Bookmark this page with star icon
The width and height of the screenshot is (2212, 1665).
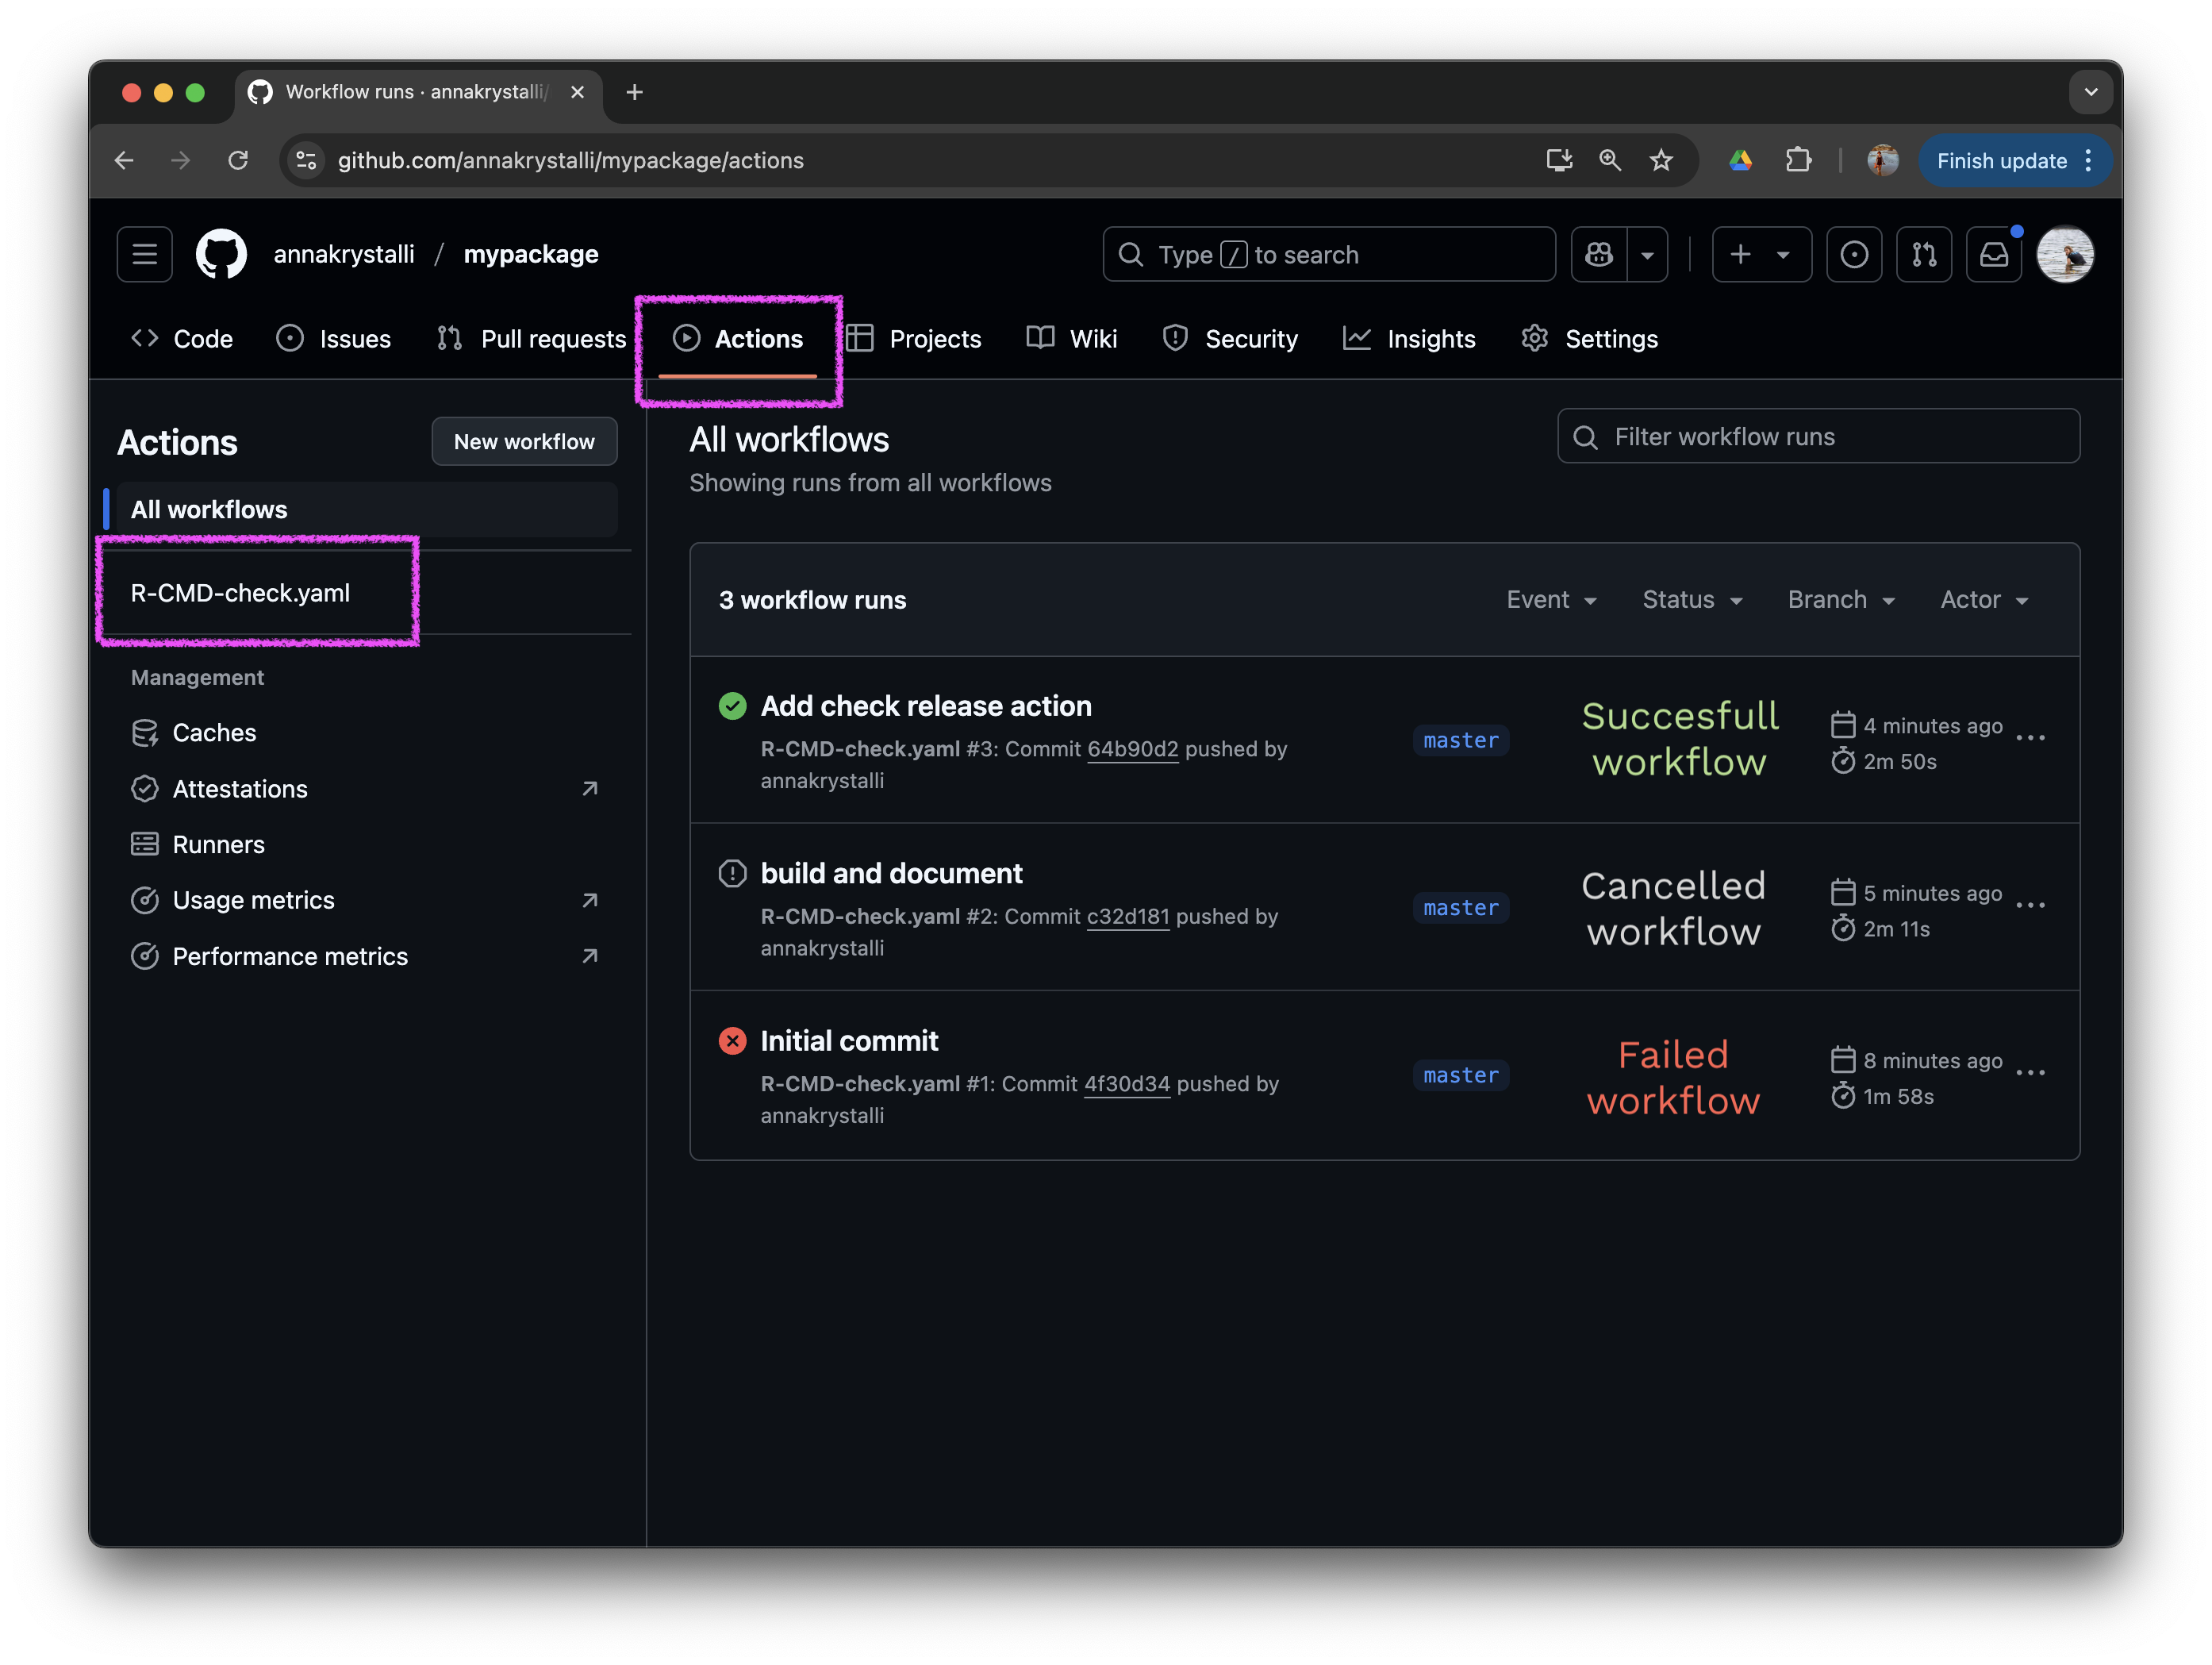point(1661,161)
